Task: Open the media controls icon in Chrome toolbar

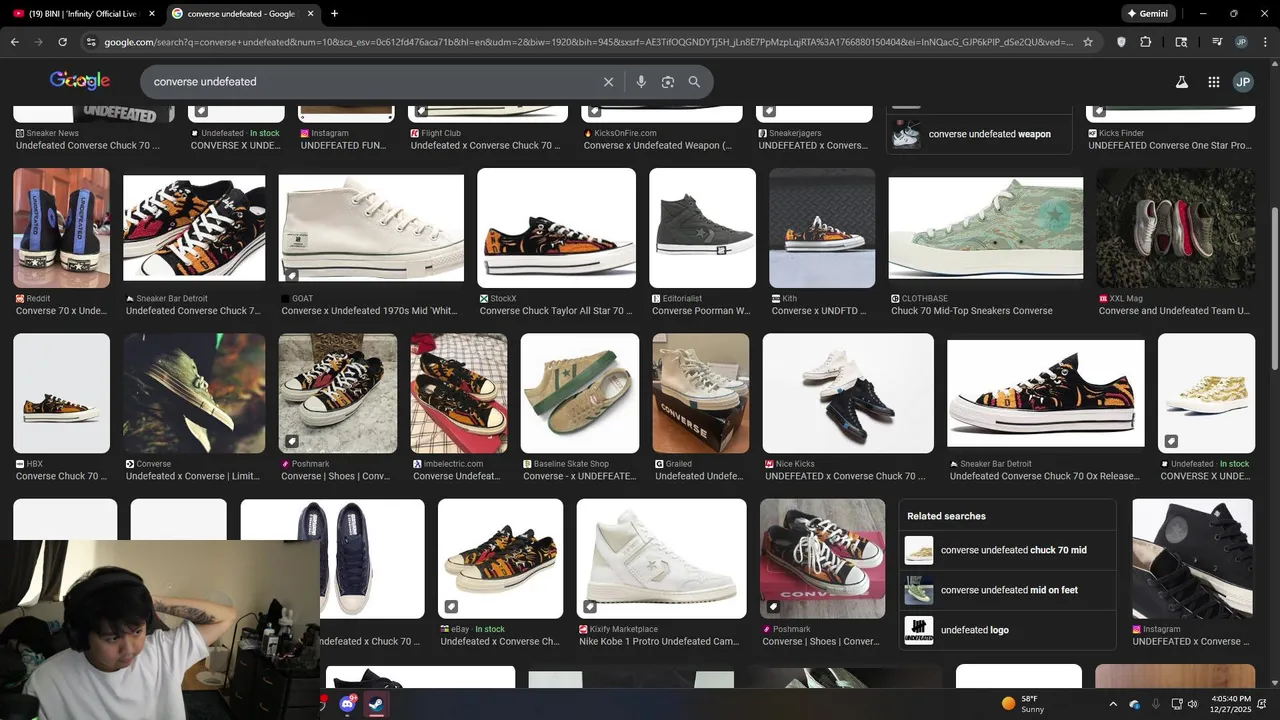Action: point(1217,42)
